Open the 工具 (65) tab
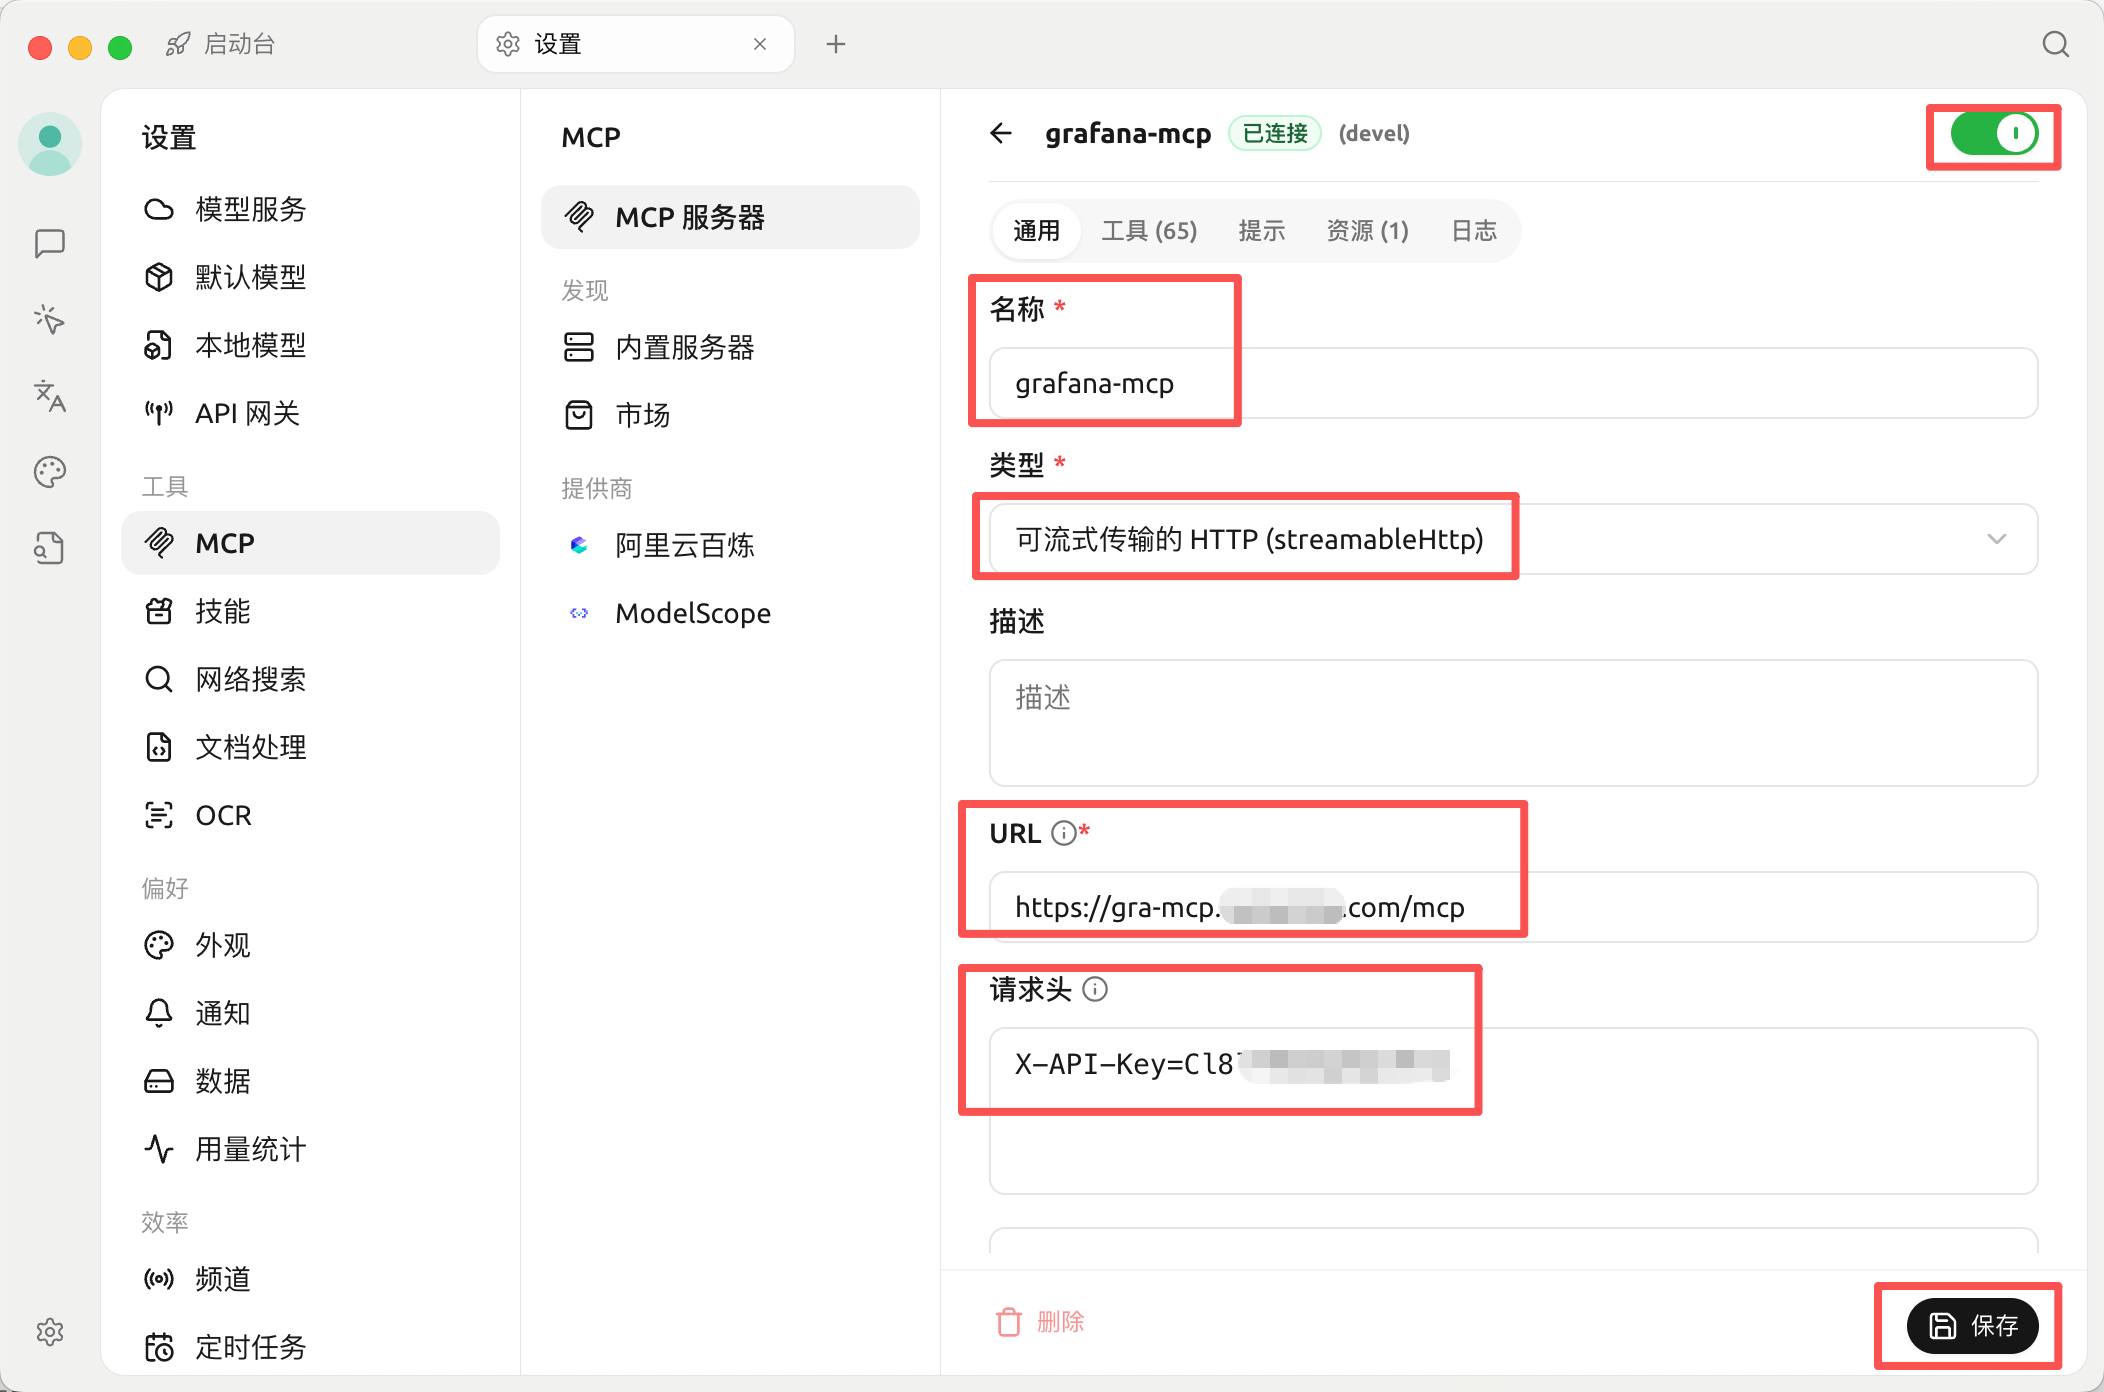Screen dimensions: 2104x1392 [1149, 231]
